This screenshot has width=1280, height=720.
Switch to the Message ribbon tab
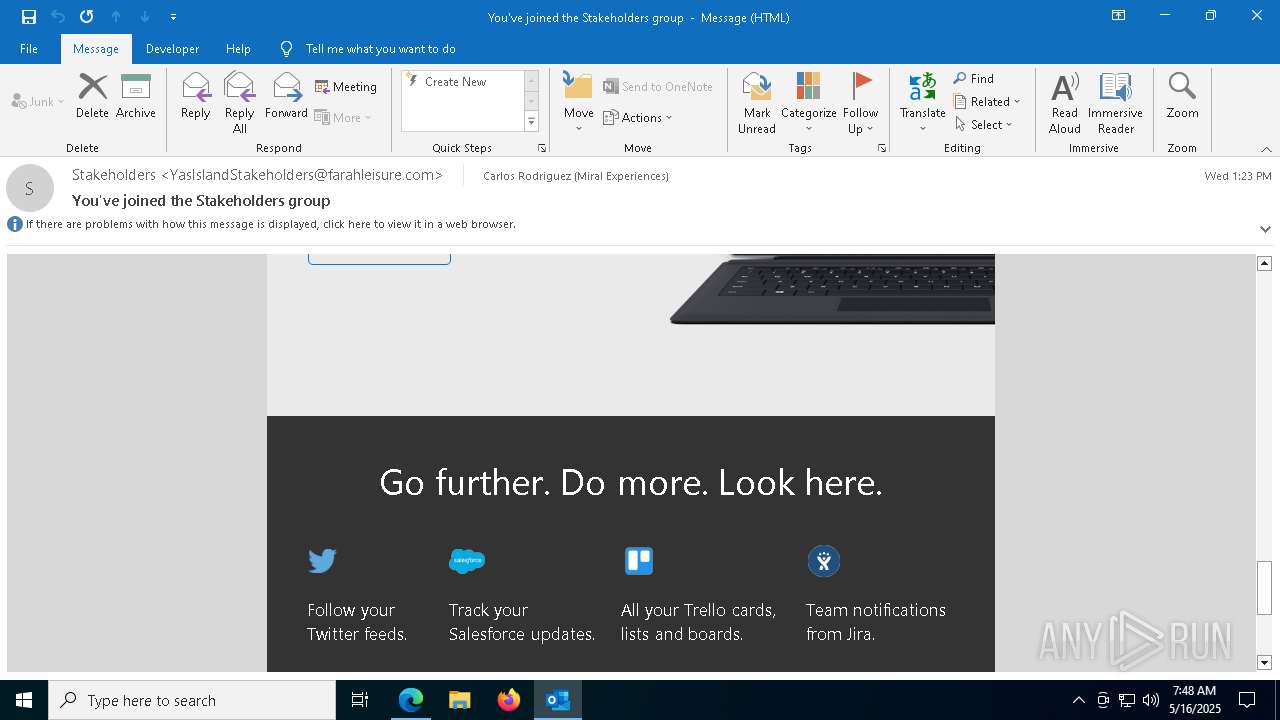pyautogui.click(x=96, y=48)
